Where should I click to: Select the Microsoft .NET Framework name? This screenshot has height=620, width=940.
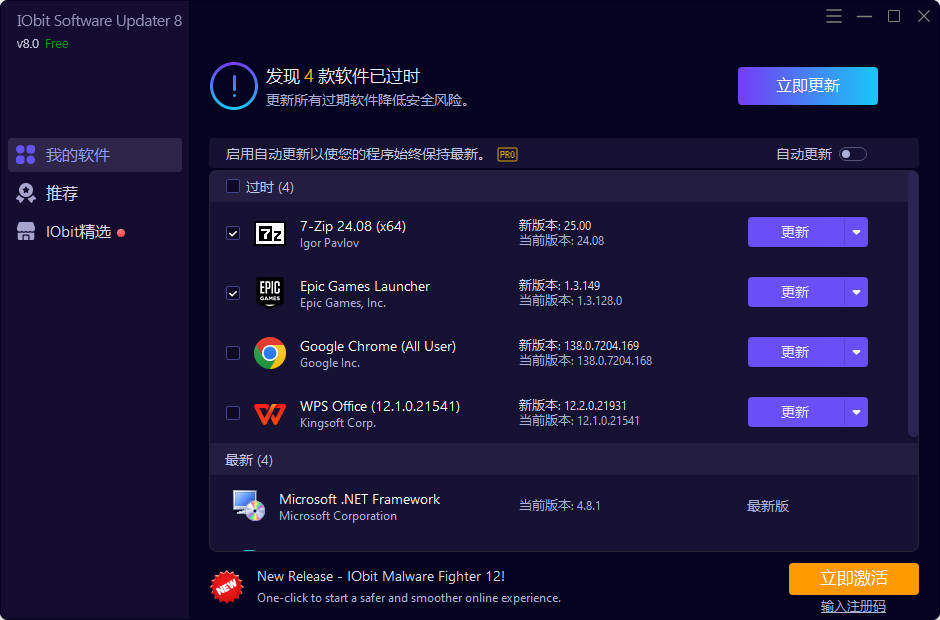click(360, 499)
